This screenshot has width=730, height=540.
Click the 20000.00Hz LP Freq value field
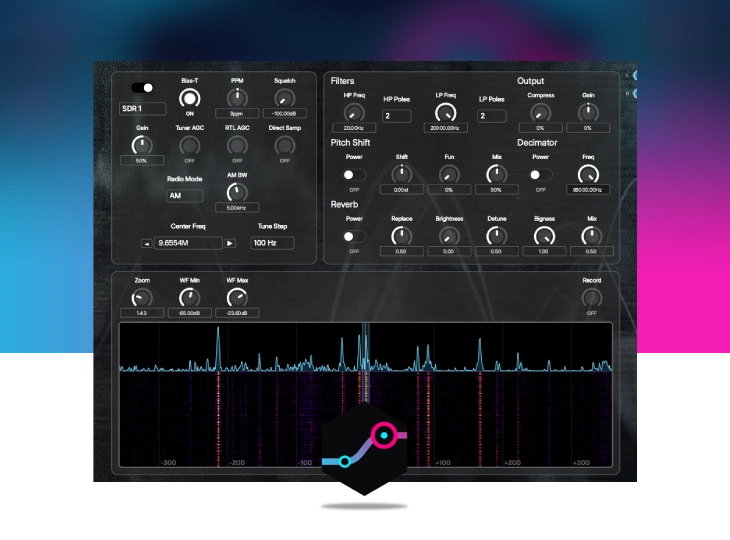tap(446, 128)
